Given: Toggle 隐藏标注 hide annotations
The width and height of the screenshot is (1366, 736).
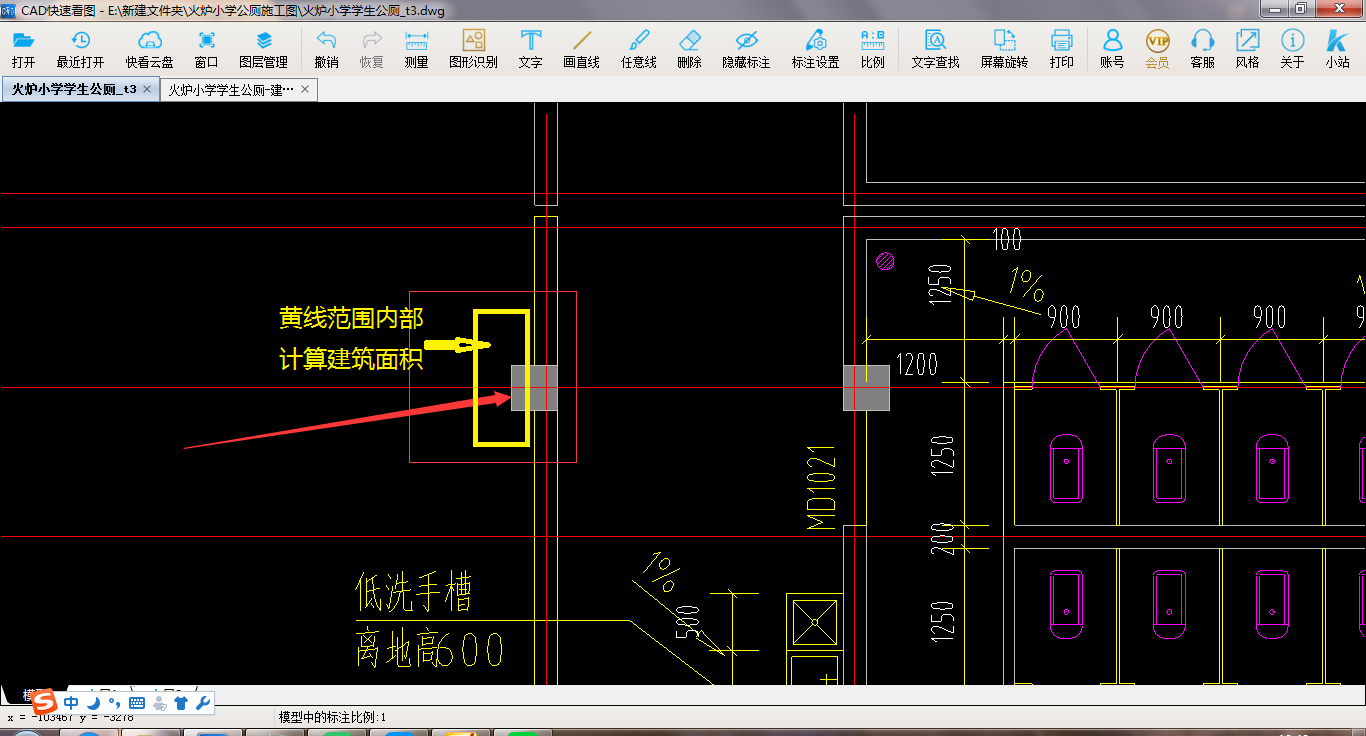Looking at the screenshot, I should pyautogui.click(x=746, y=49).
